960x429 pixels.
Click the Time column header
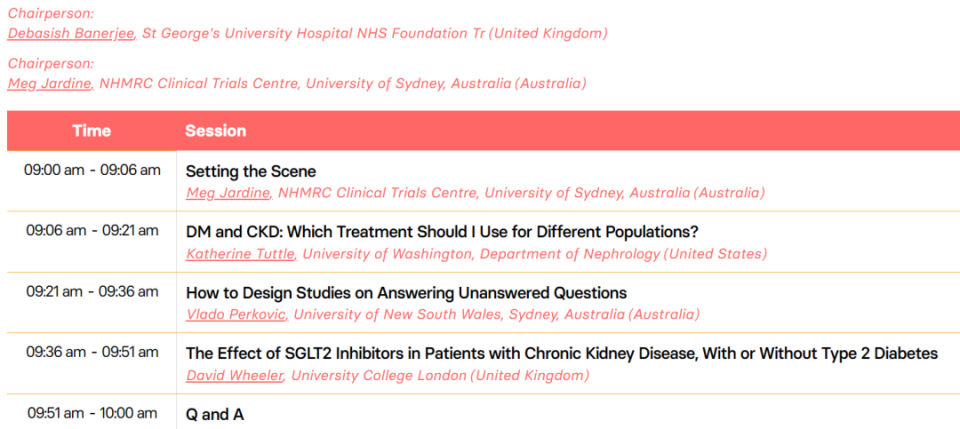tap(91, 131)
